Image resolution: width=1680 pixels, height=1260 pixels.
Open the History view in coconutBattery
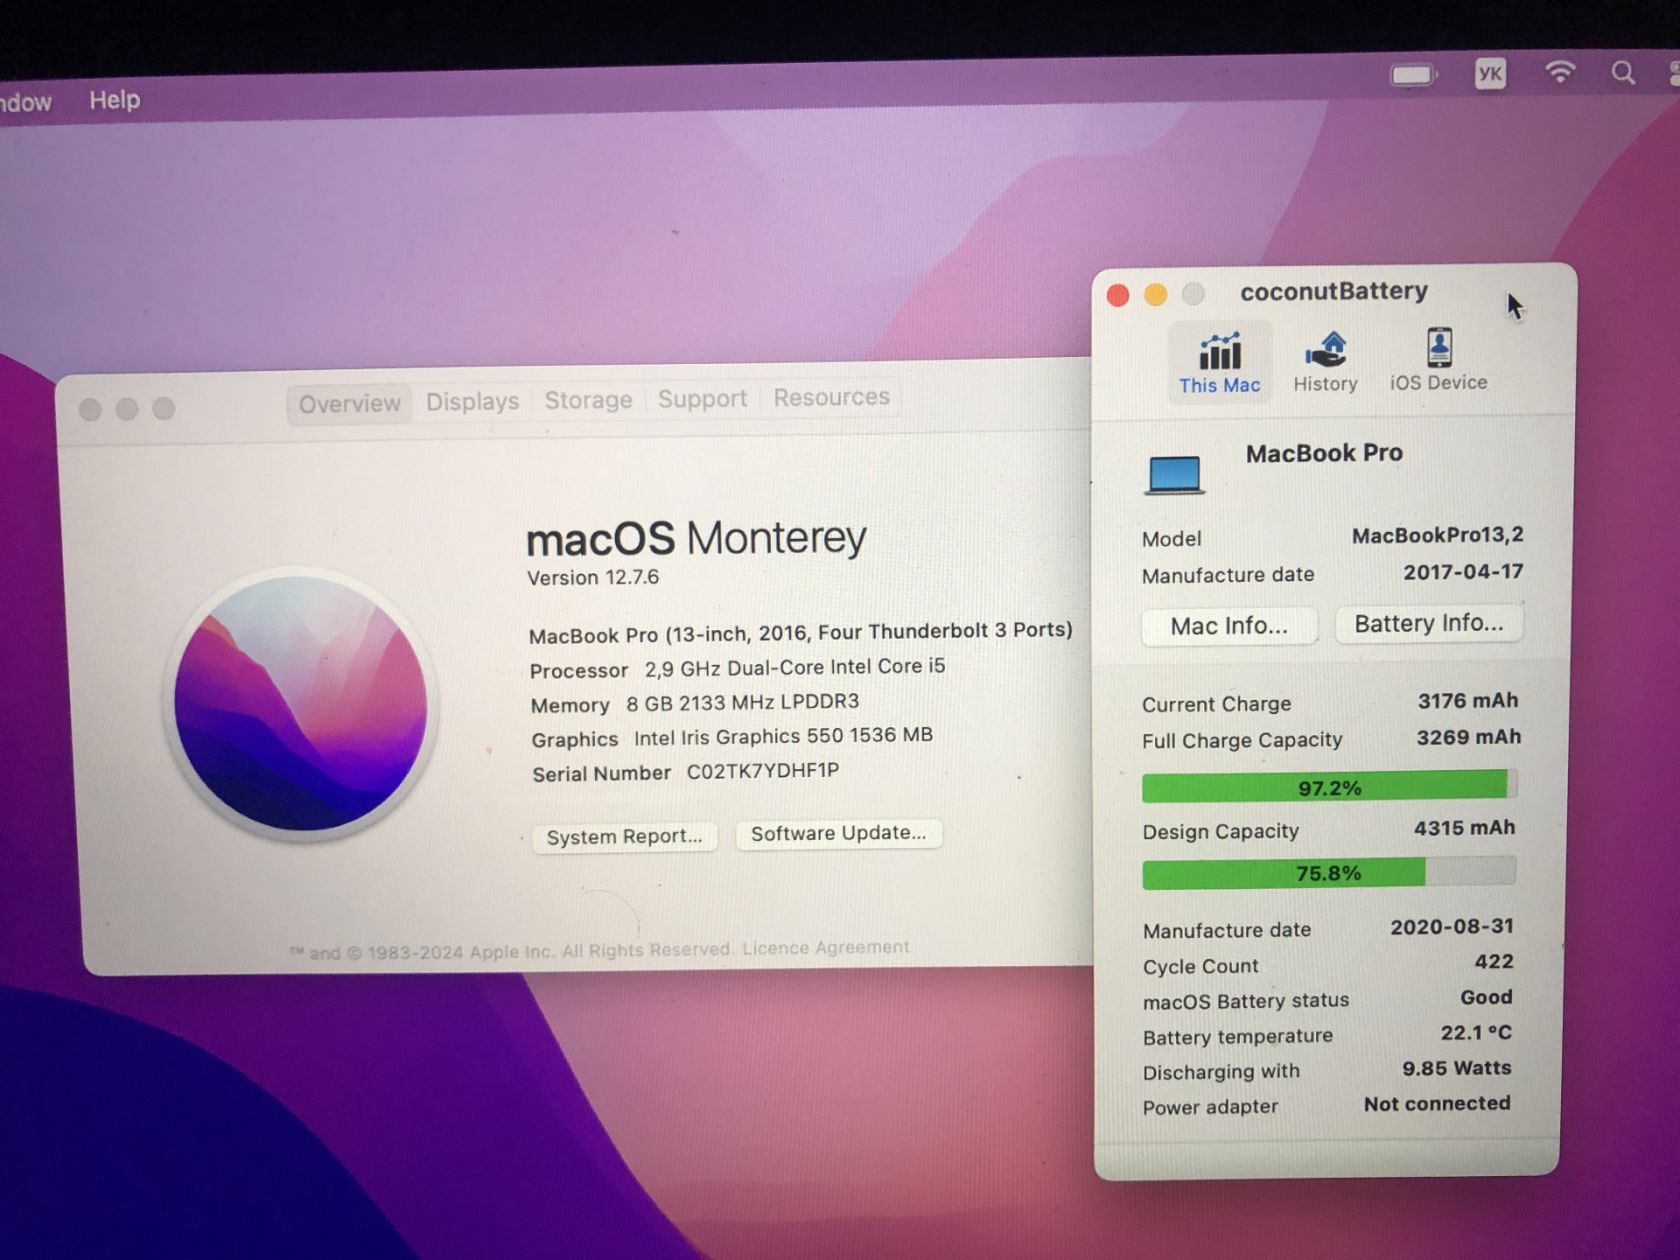pos(1325,362)
